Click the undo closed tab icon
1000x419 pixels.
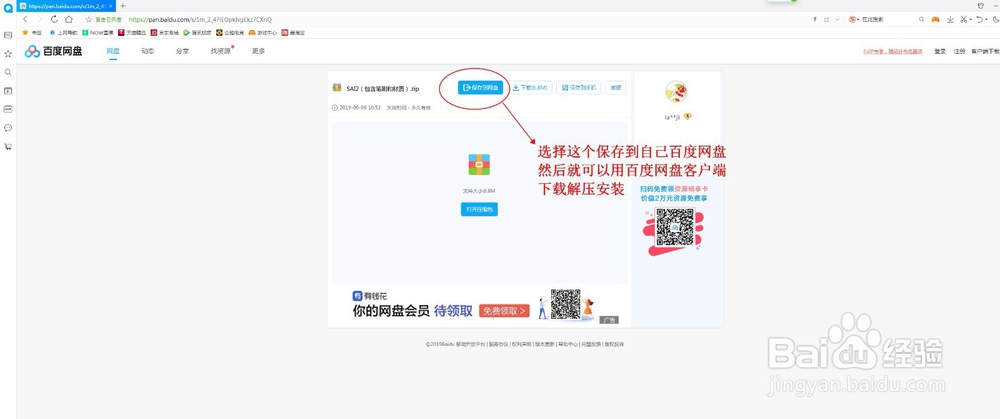click(x=980, y=20)
